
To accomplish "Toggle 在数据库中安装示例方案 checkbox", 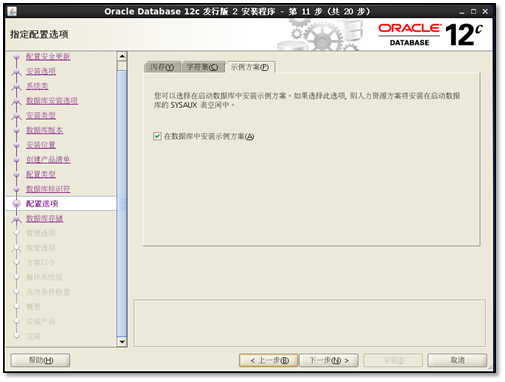I will [157, 136].
